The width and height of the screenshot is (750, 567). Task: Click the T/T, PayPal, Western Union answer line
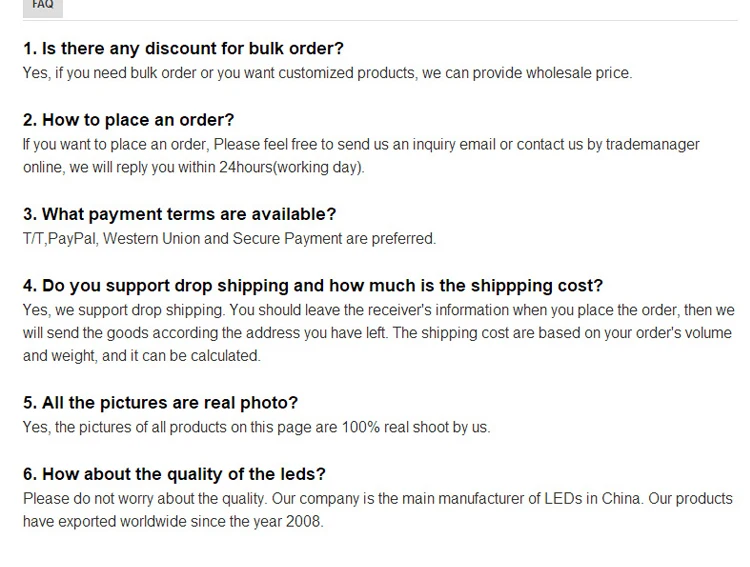(x=230, y=238)
